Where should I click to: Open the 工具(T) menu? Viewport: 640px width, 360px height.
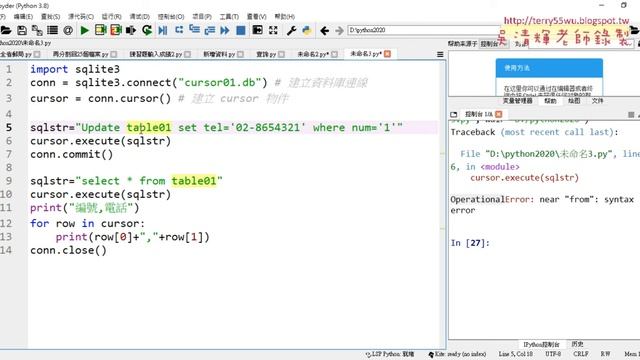229,17
